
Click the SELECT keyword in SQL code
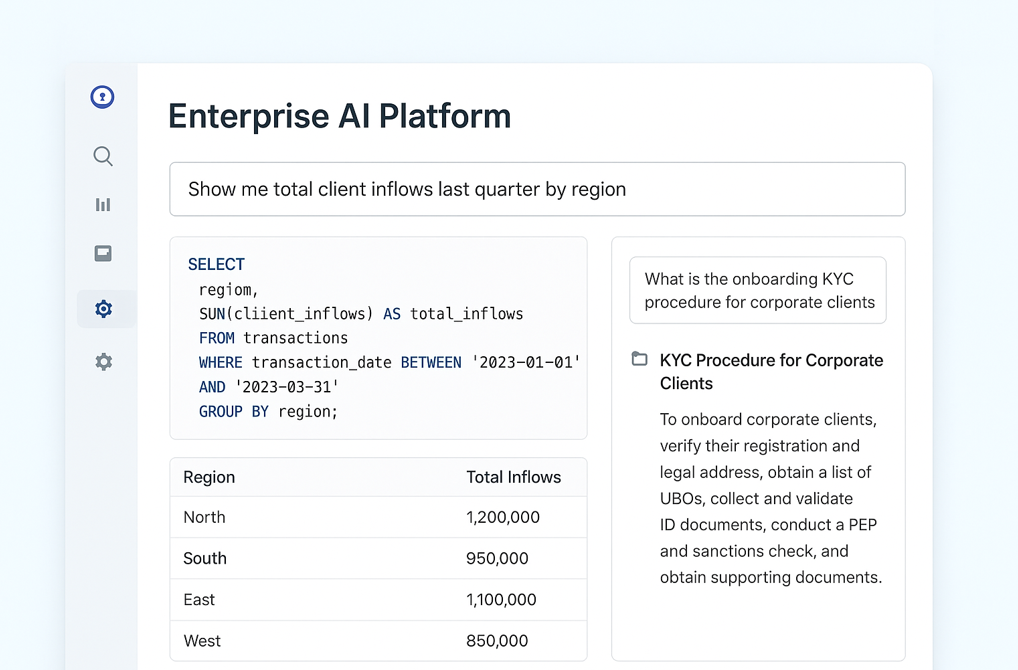216,264
